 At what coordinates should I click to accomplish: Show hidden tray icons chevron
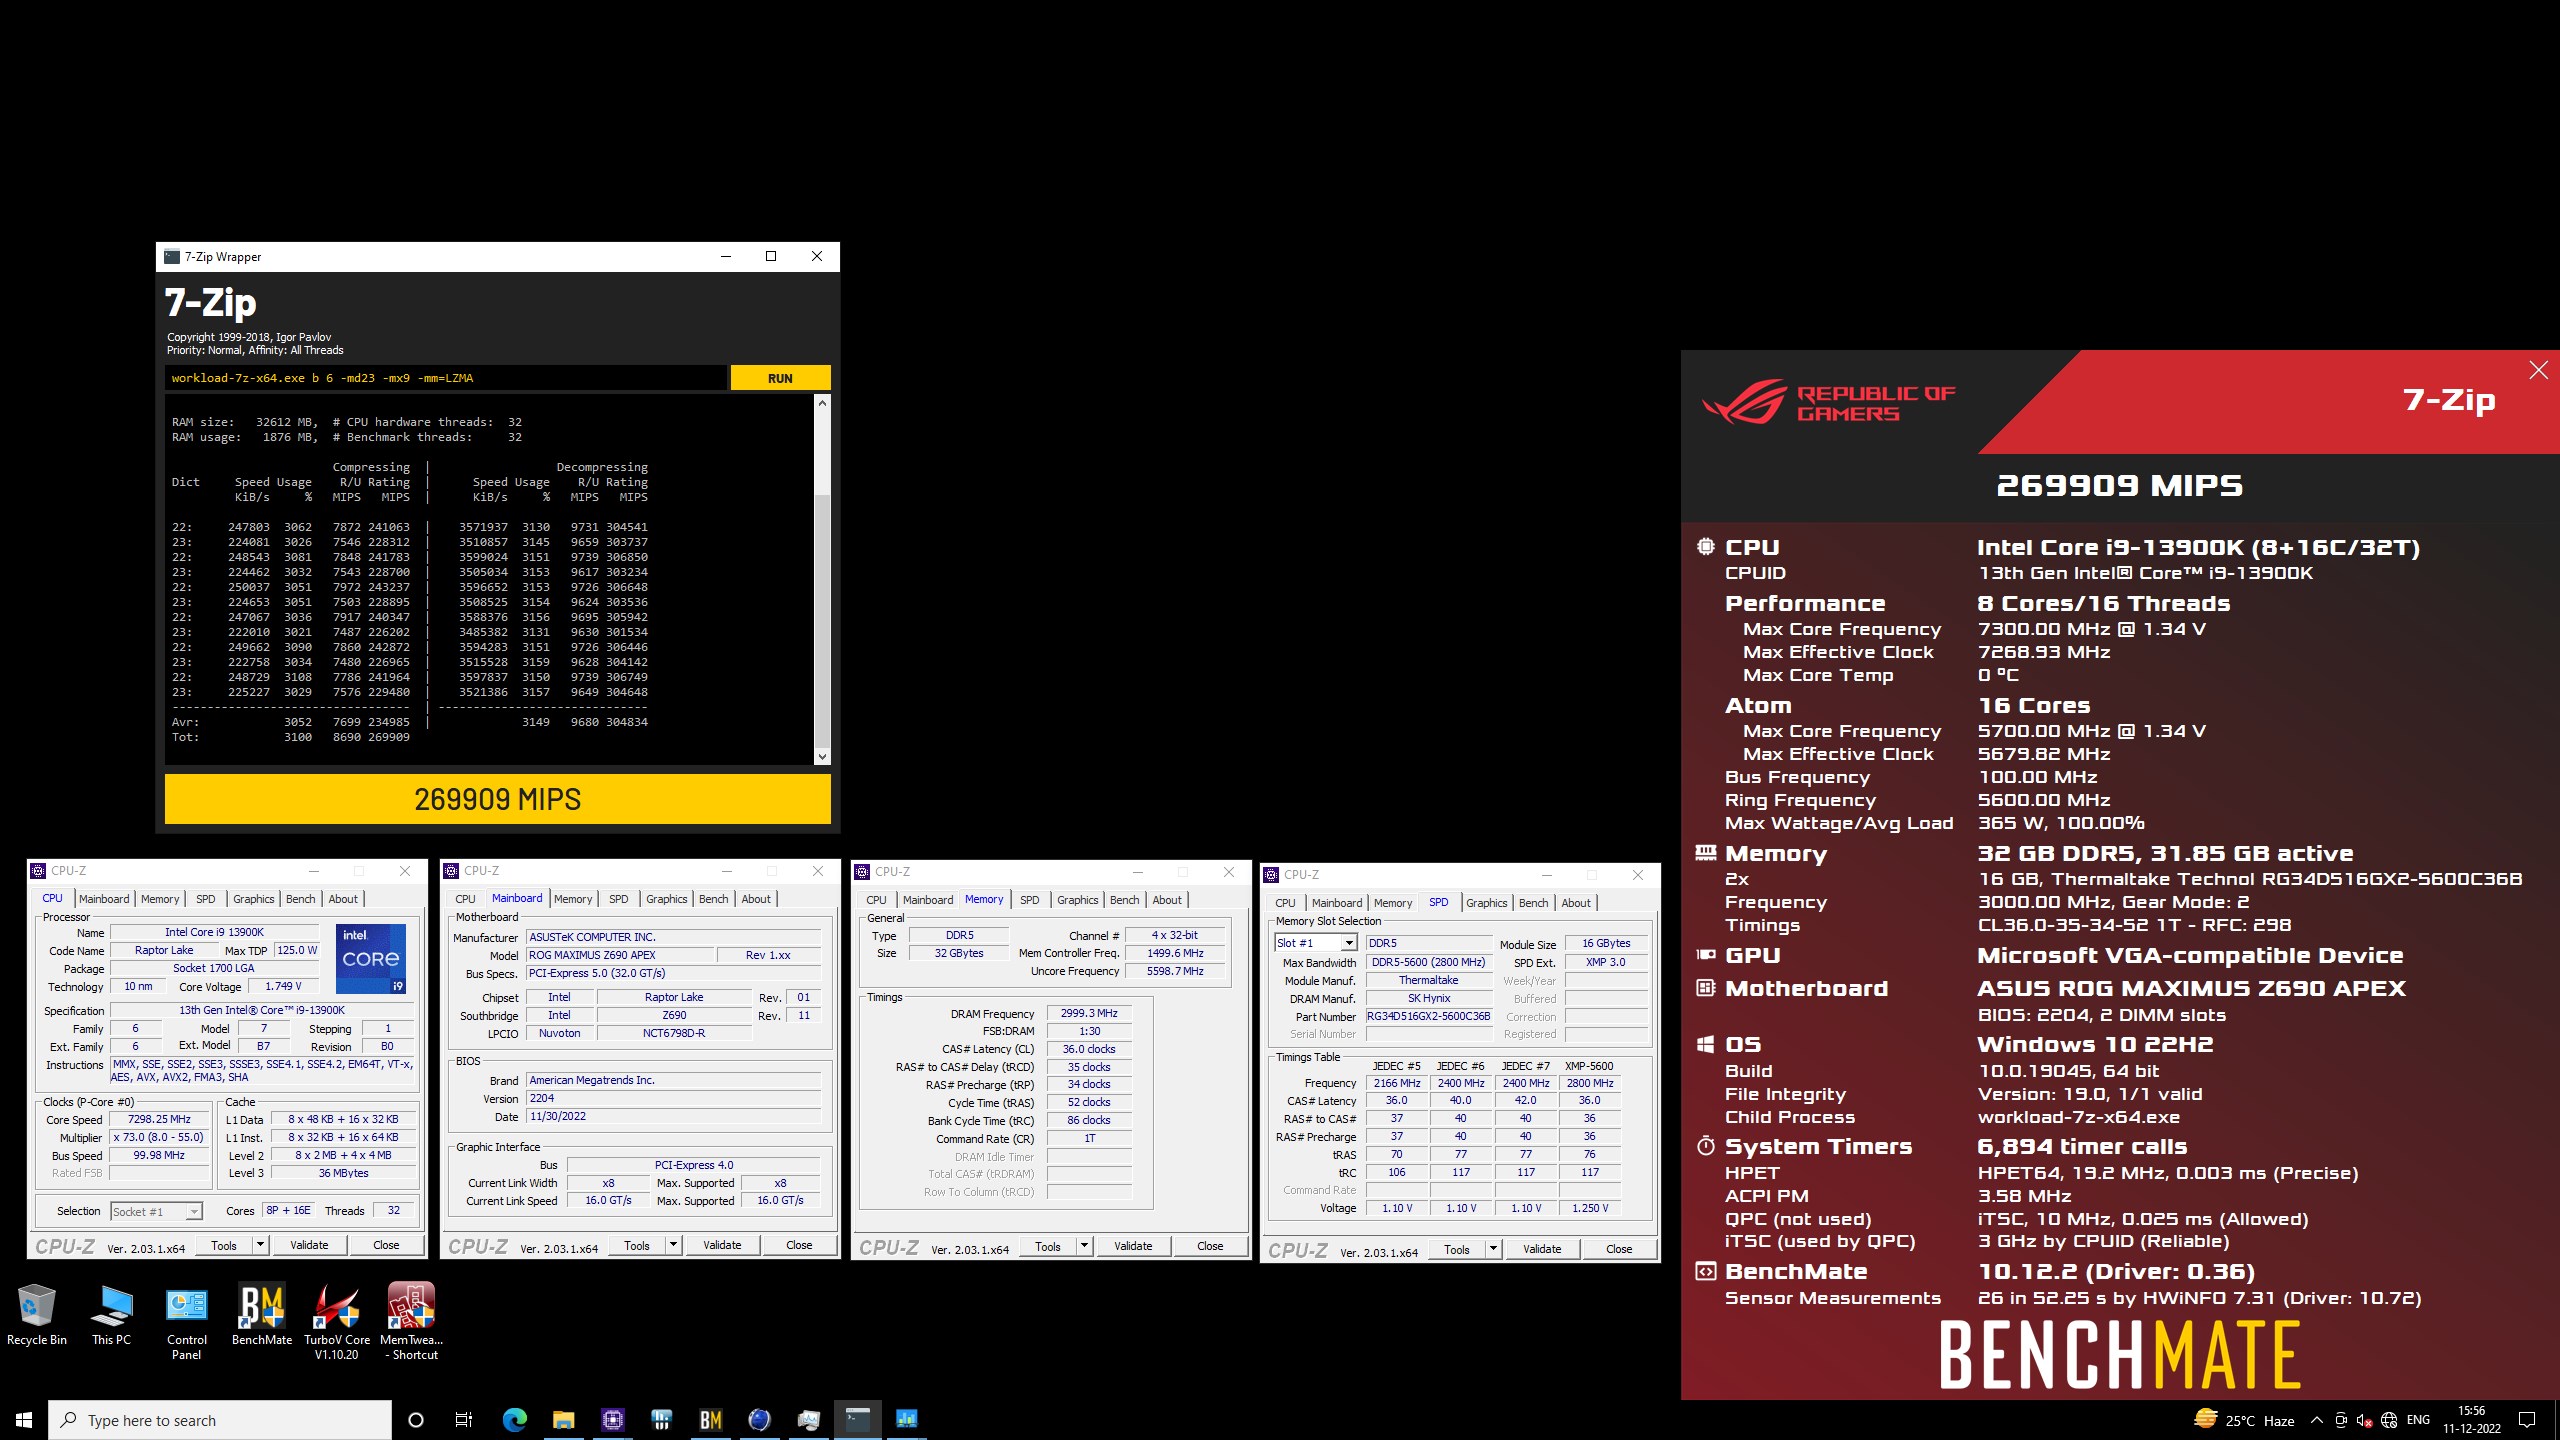[2316, 1420]
